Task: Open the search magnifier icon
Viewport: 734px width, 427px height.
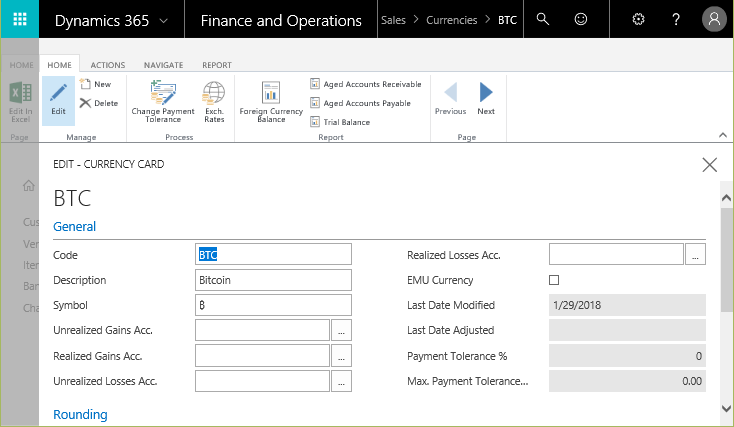Action: tap(543, 19)
